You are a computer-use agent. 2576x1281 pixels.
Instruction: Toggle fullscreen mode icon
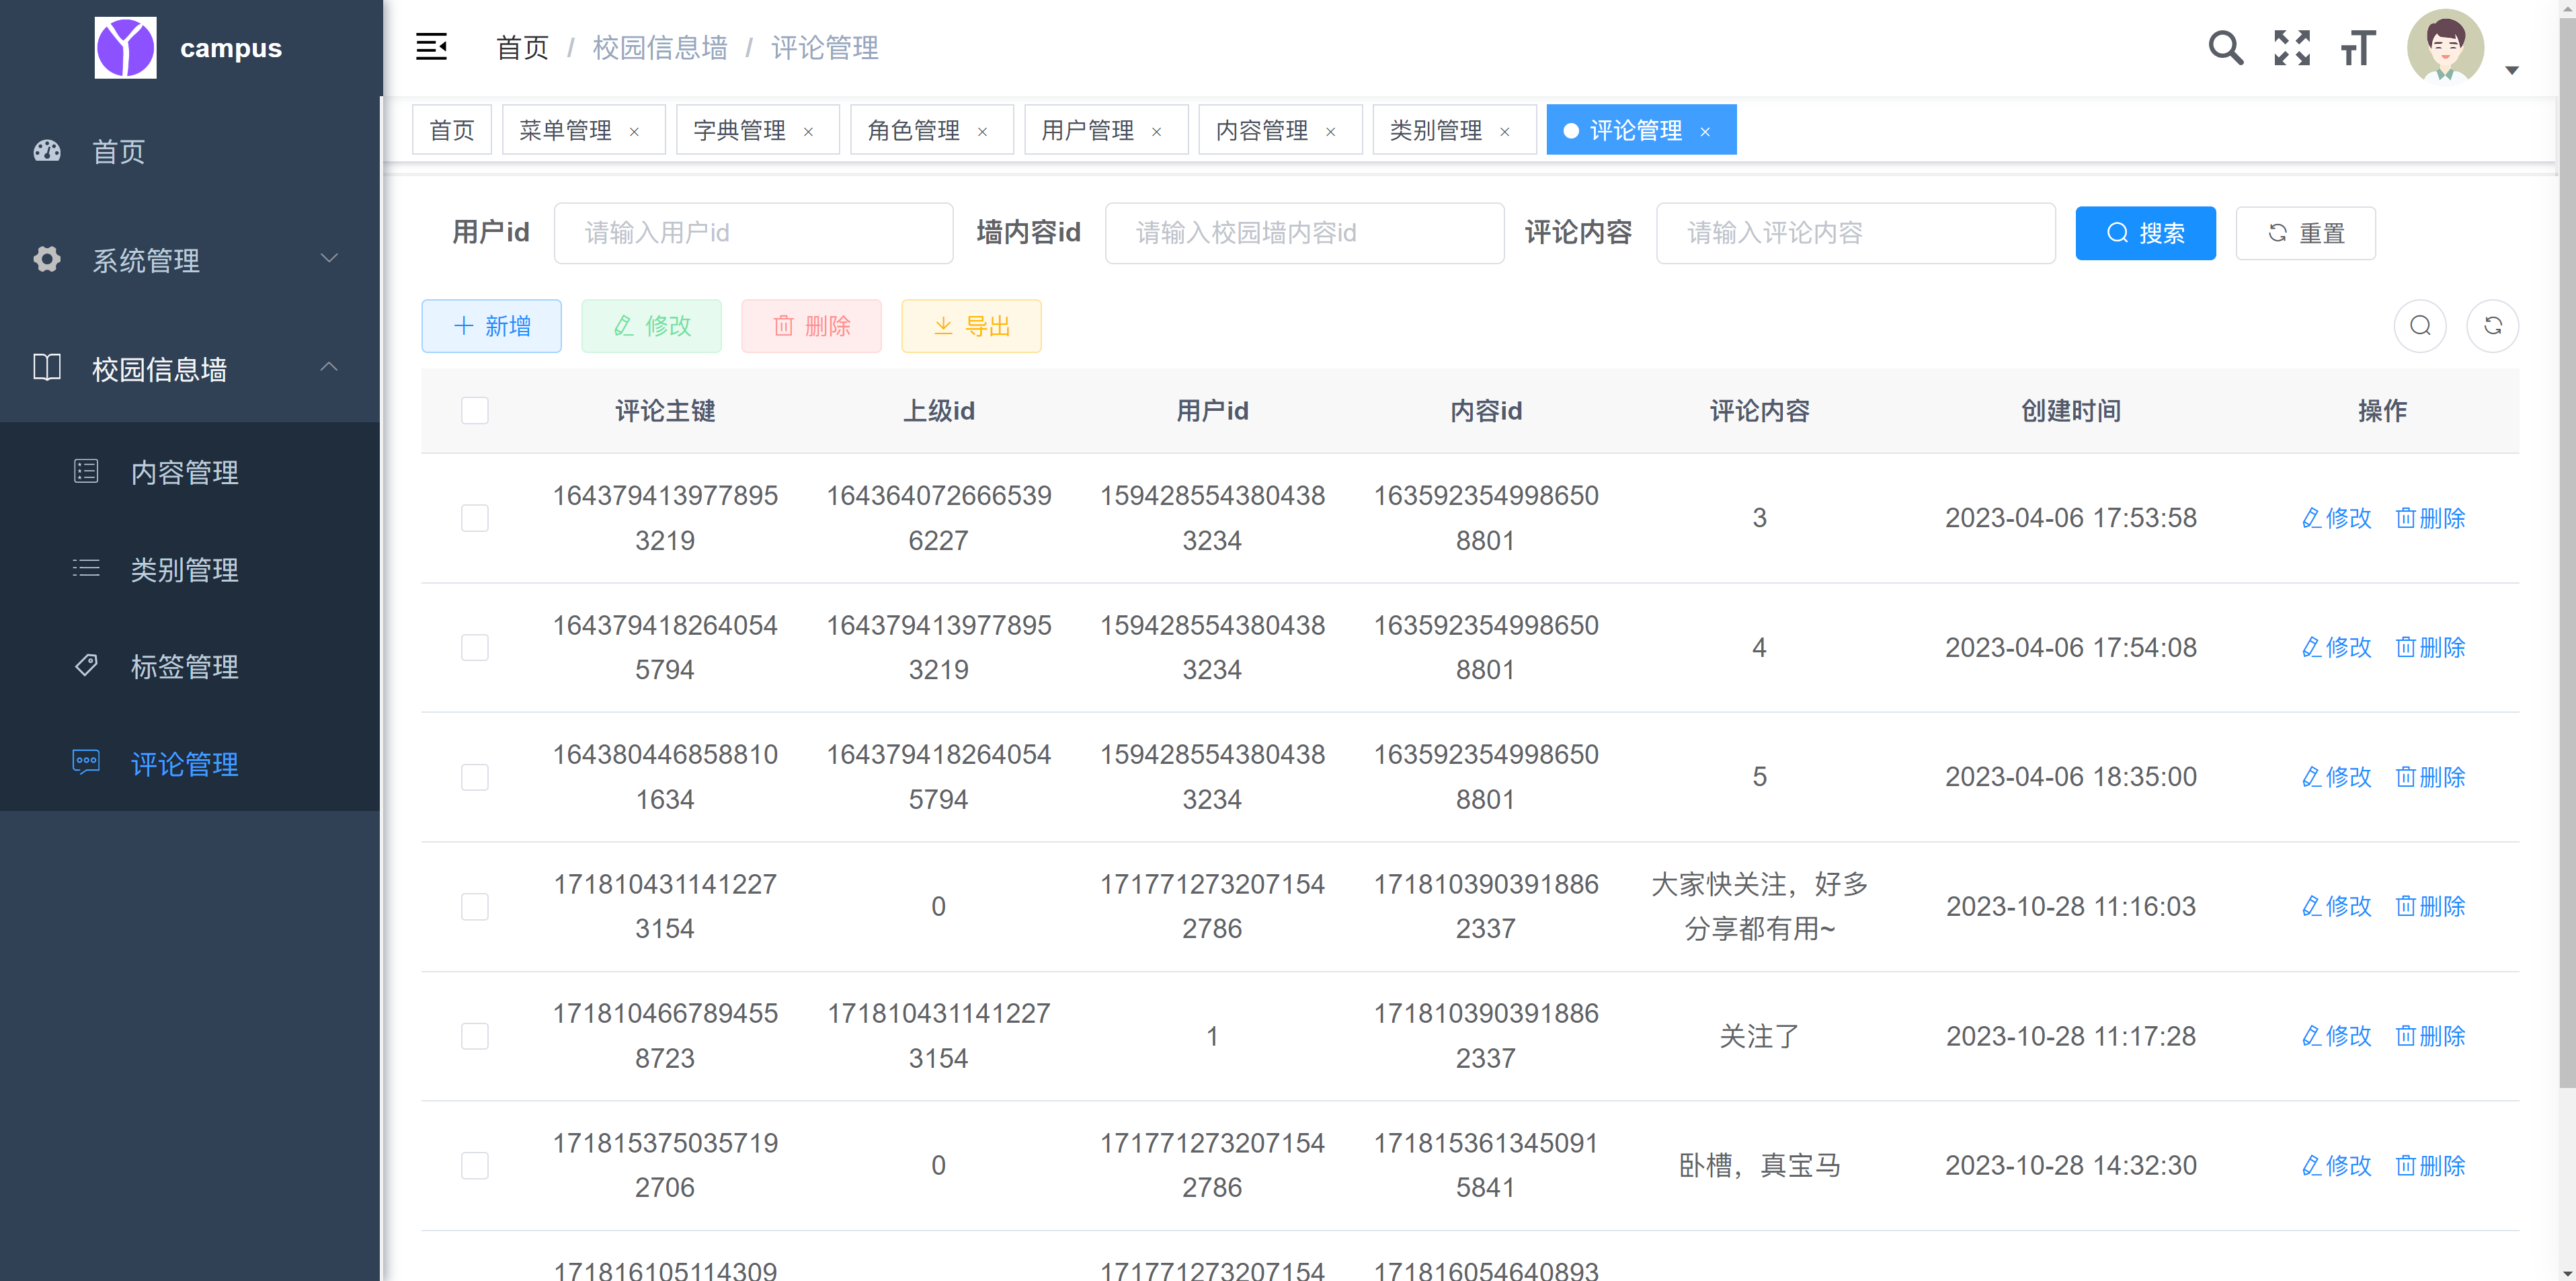pyautogui.click(x=2291, y=47)
